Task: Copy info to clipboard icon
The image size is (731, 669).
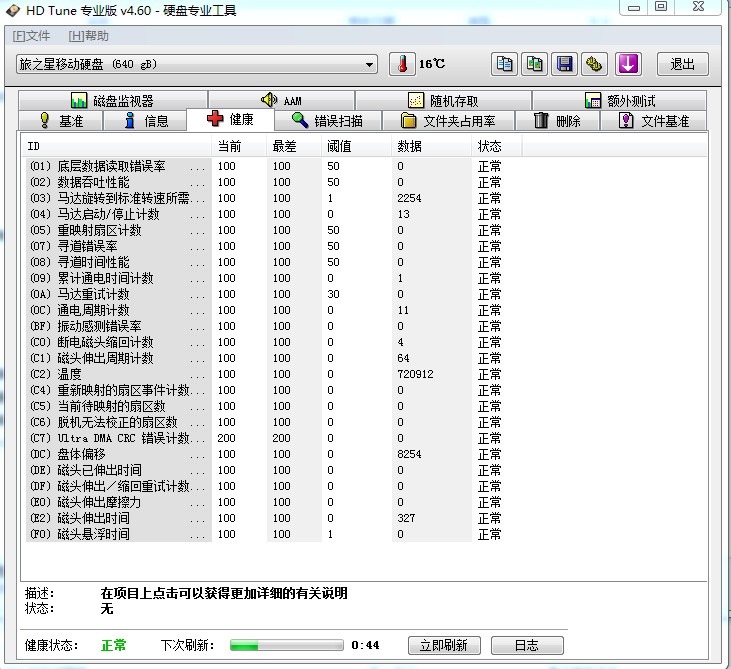Action: (504, 64)
